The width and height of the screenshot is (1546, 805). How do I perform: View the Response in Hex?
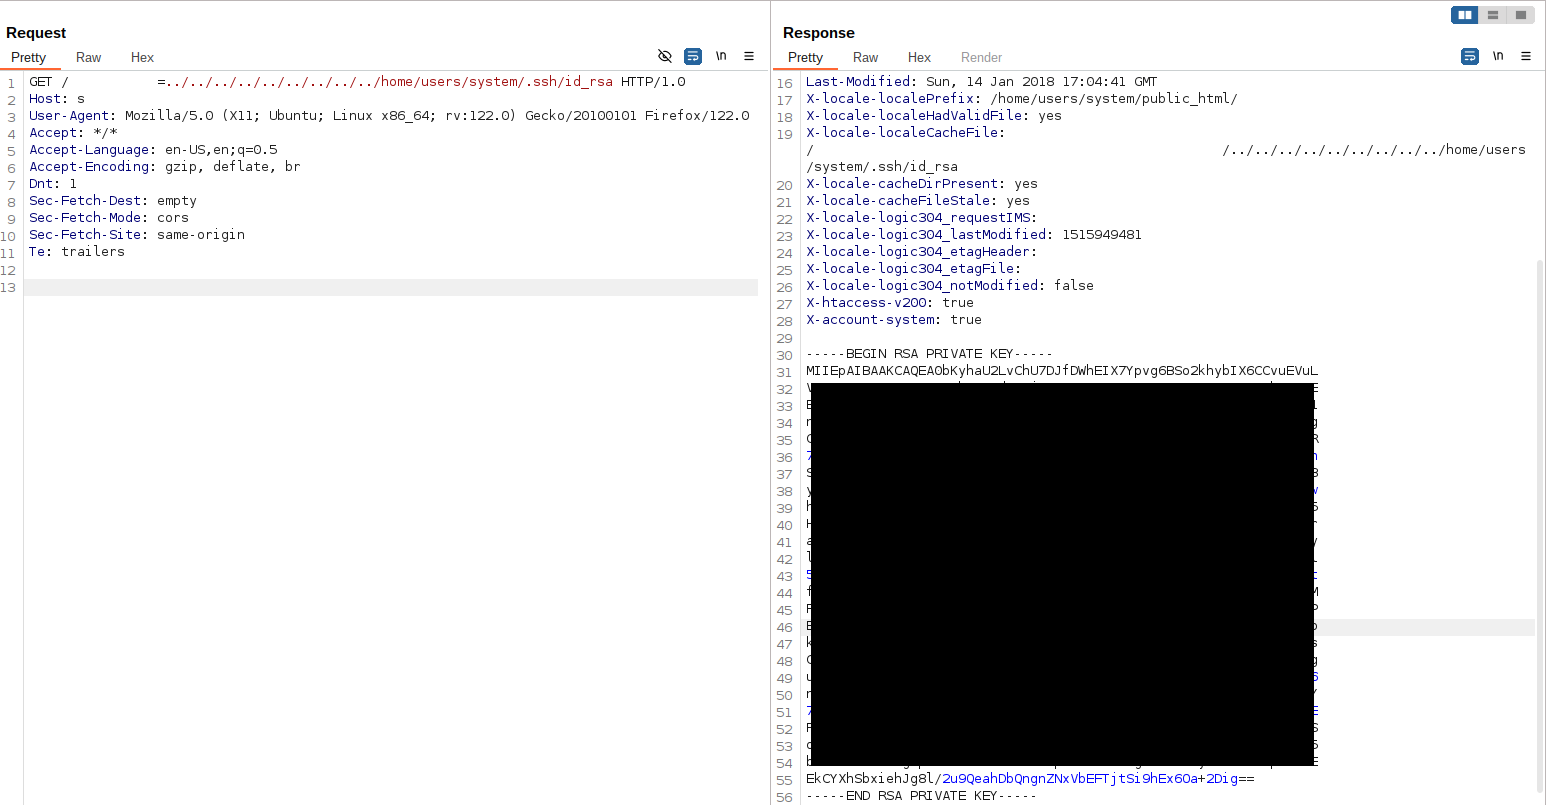click(x=919, y=57)
